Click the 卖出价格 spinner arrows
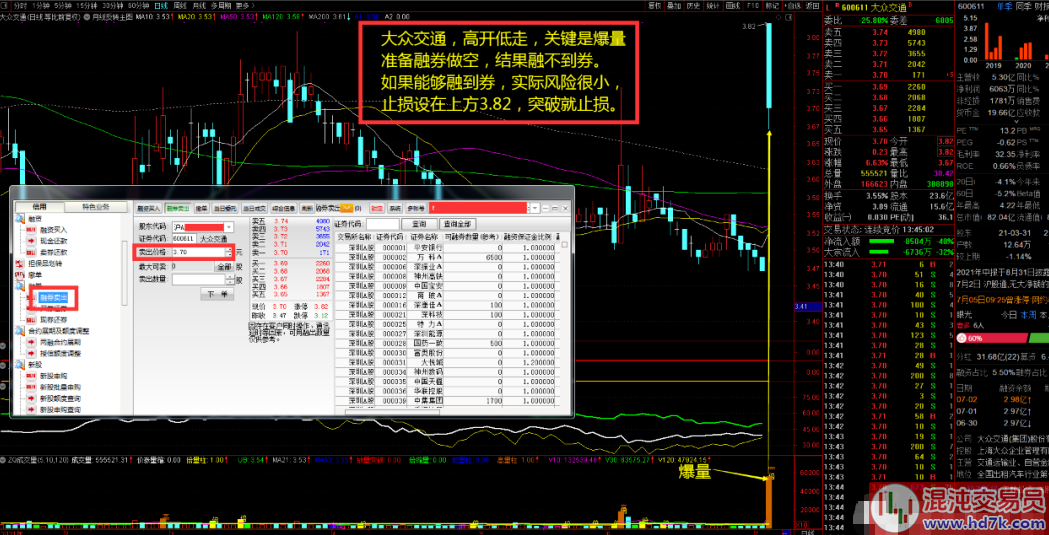The width and height of the screenshot is (1049, 535). [x=229, y=253]
